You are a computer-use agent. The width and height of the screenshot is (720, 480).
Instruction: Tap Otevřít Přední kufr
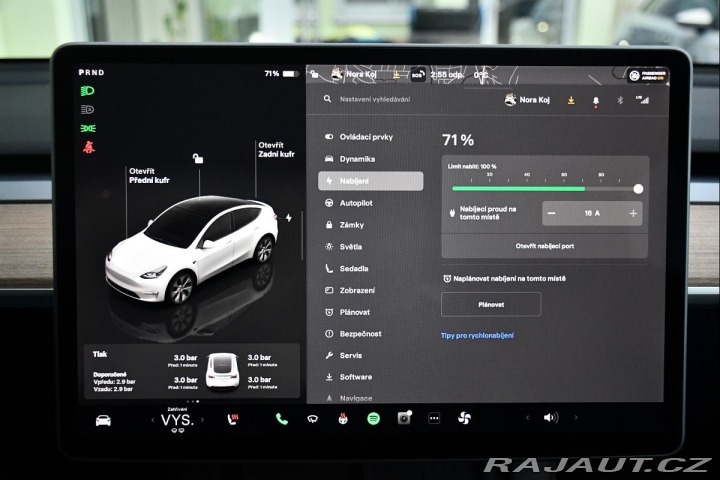point(149,176)
